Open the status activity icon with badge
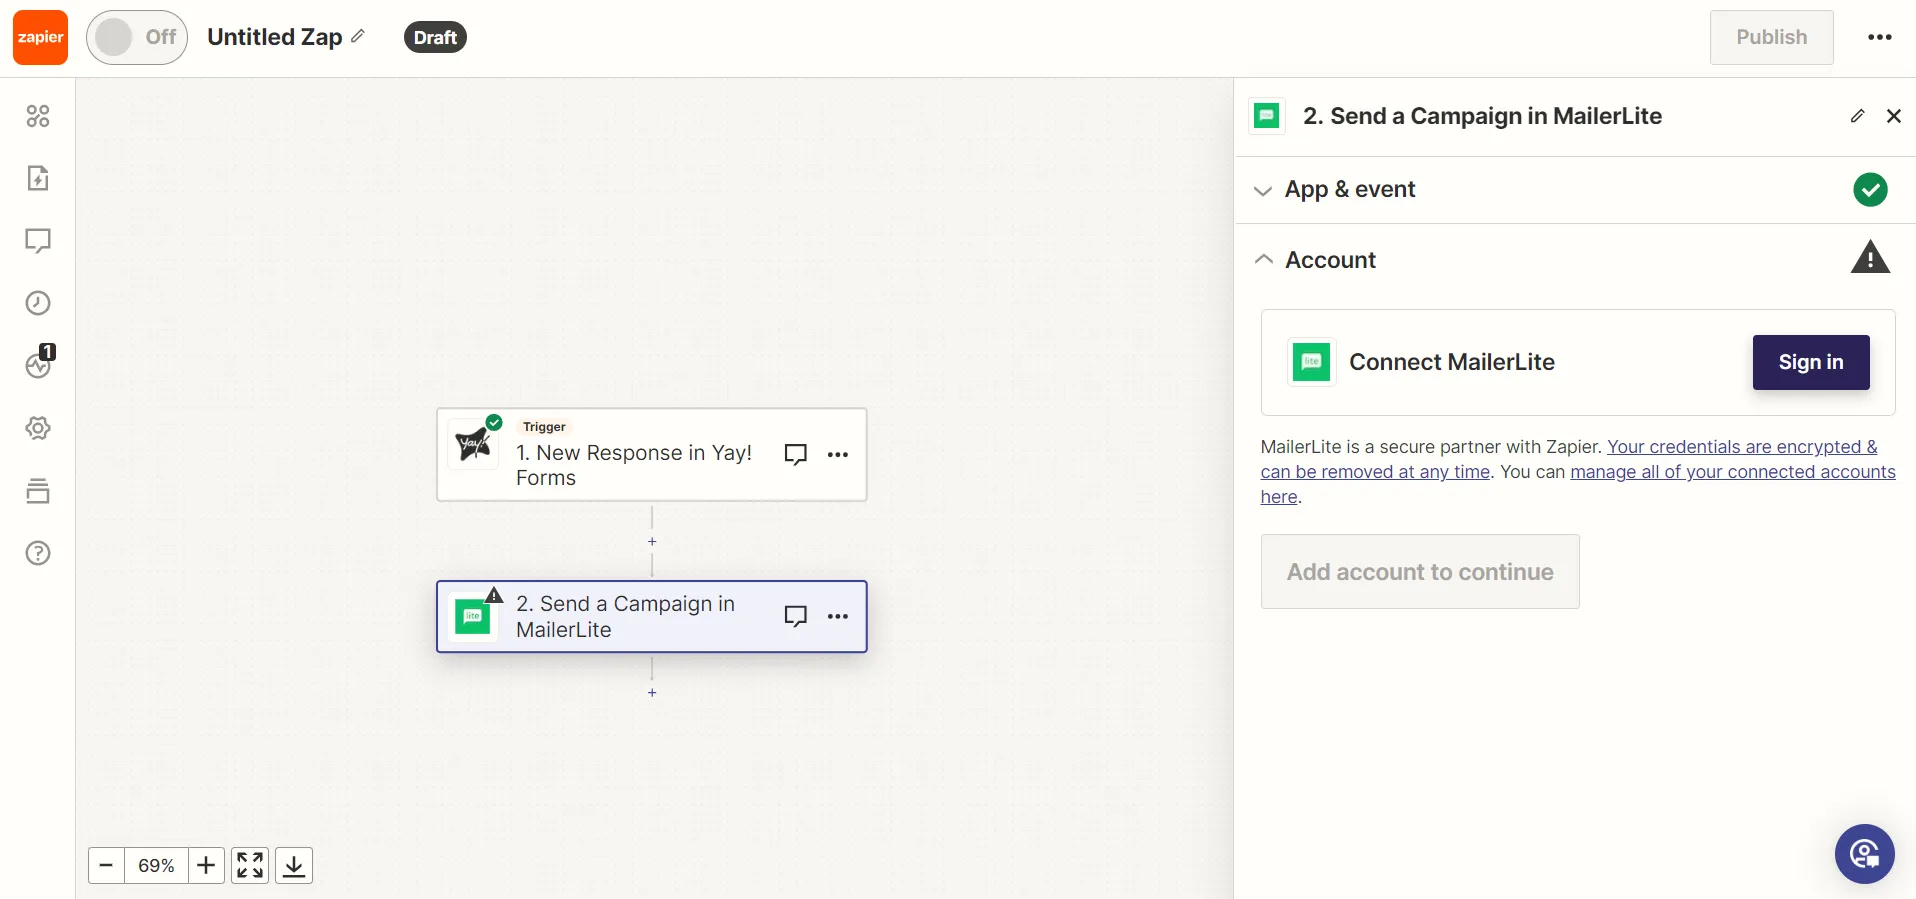 38,365
